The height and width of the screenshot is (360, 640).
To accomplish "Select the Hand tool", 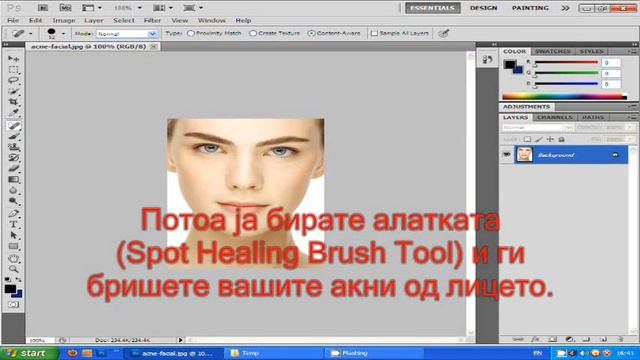I will coord(13,258).
